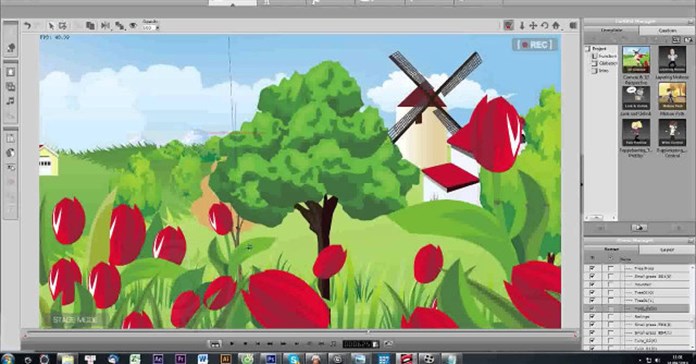Open the Puppeteering Control thumbnail
The height and width of the screenshot is (364, 696).
(672, 133)
